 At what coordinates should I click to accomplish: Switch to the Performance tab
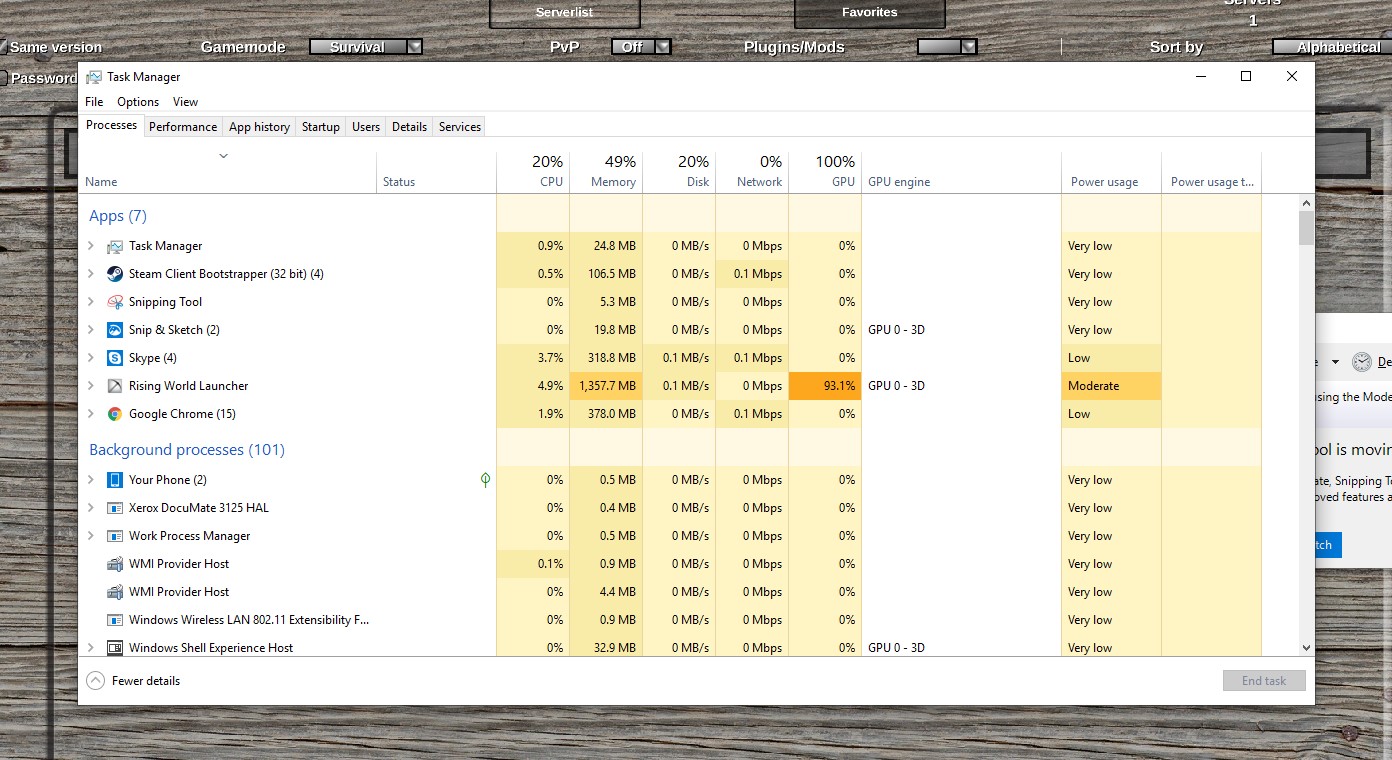click(183, 127)
